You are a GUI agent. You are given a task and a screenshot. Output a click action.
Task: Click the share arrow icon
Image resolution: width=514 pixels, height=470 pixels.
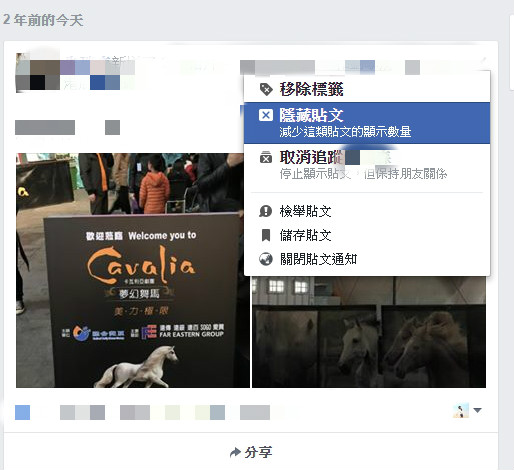[235, 452]
